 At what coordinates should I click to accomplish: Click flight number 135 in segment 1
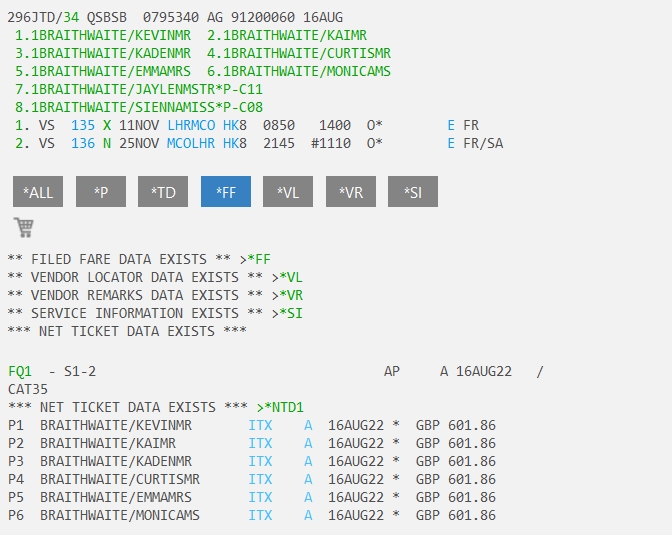point(83,125)
